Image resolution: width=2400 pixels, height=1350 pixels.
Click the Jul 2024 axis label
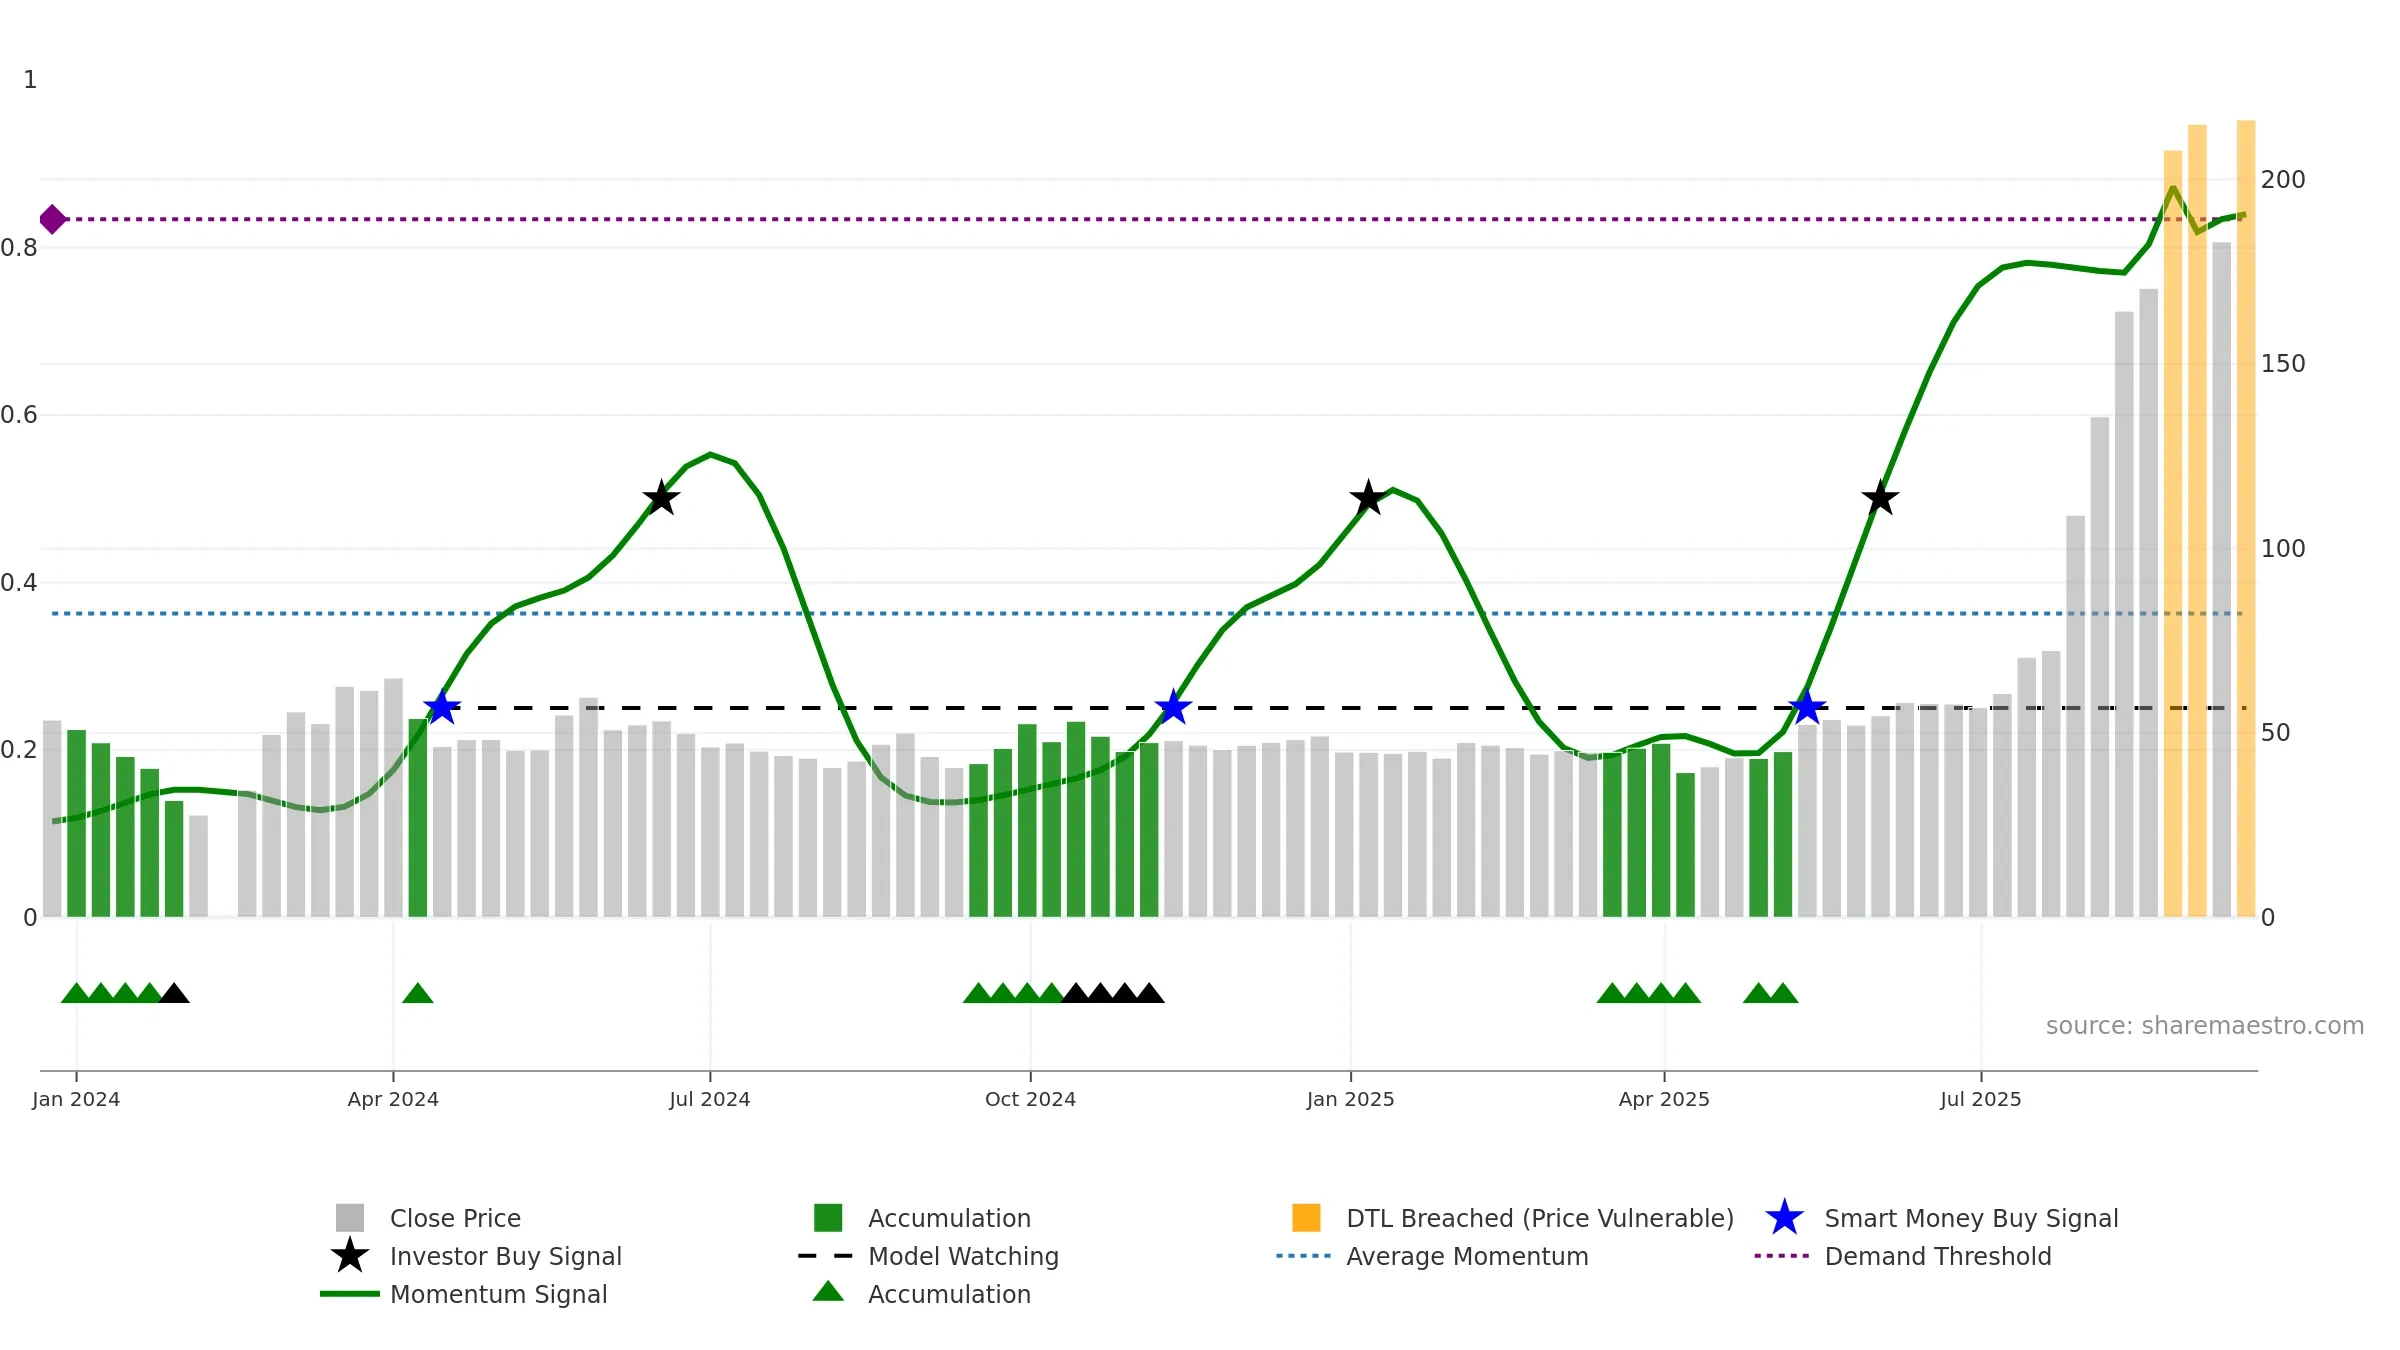[710, 1099]
